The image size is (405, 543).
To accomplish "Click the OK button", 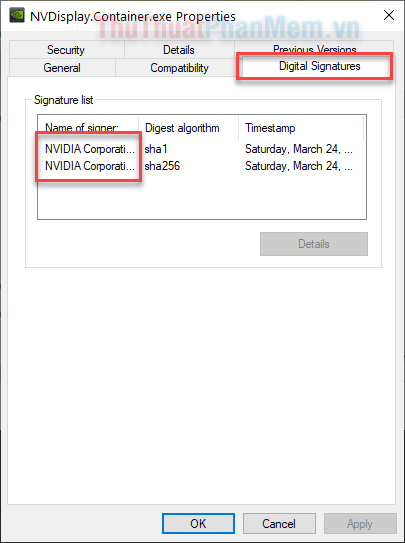I will click(198, 523).
